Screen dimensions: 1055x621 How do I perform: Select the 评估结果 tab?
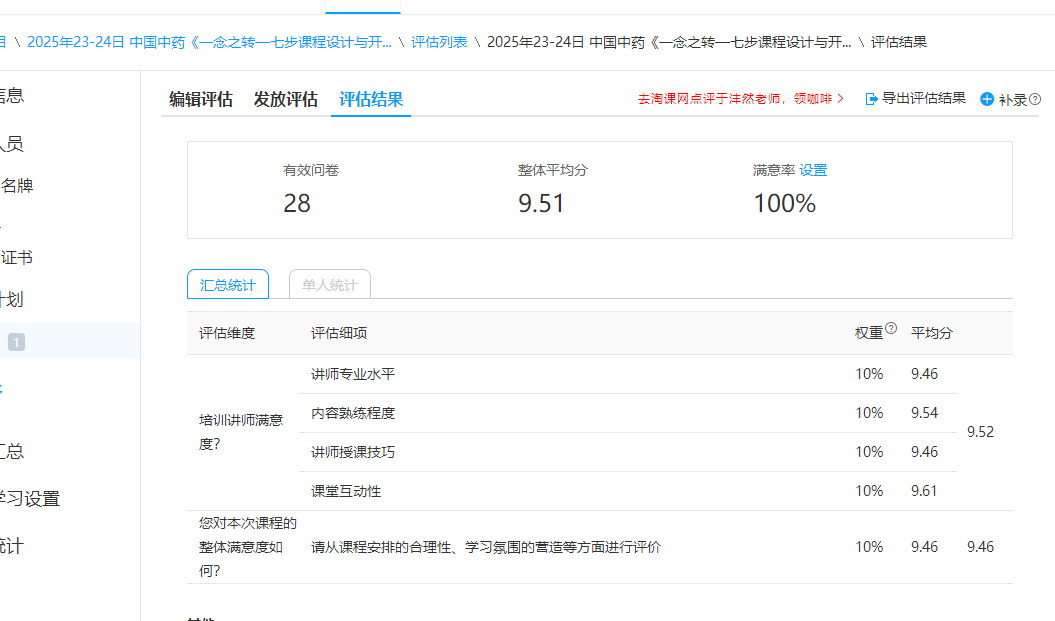(371, 99)
